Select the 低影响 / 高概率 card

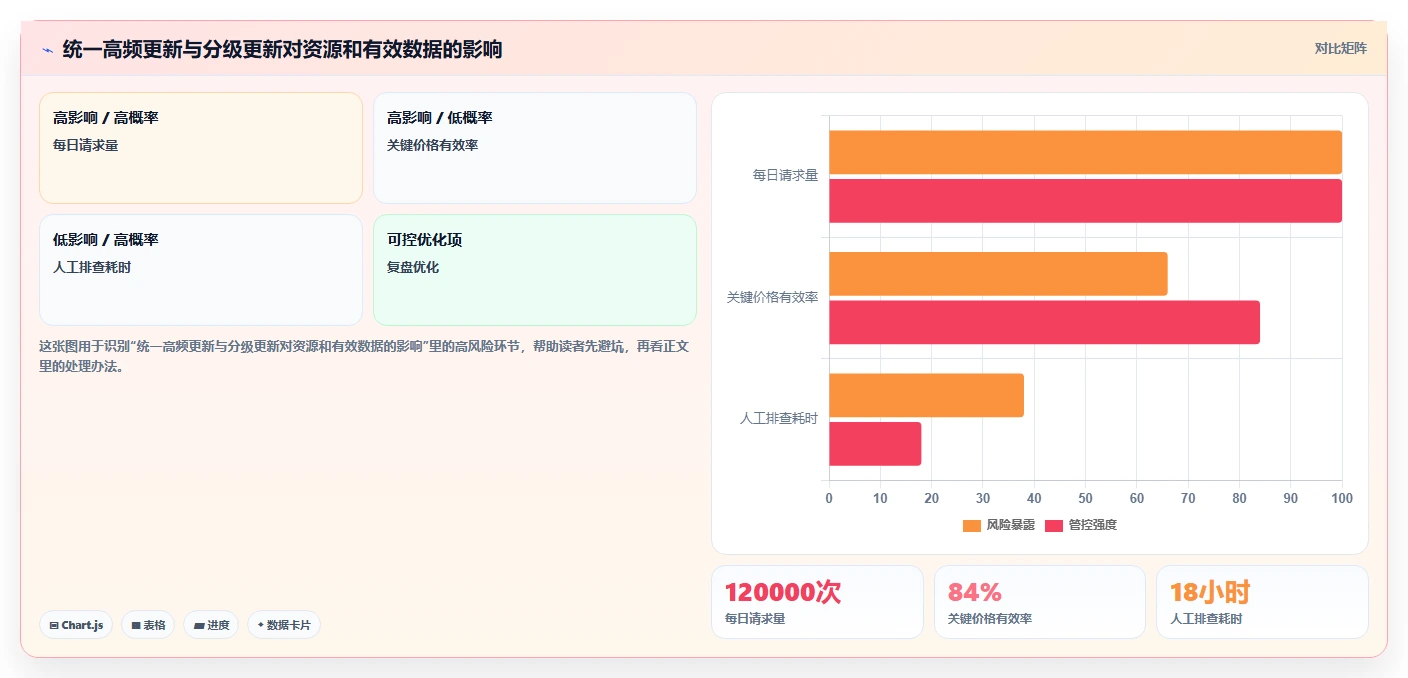coord(201,270)
